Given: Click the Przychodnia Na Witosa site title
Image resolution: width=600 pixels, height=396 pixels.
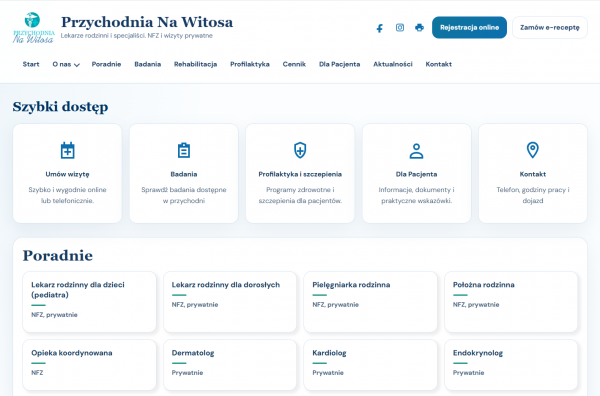Looking at the screenshot, I should pyautogui.click(x=147, y=22).
